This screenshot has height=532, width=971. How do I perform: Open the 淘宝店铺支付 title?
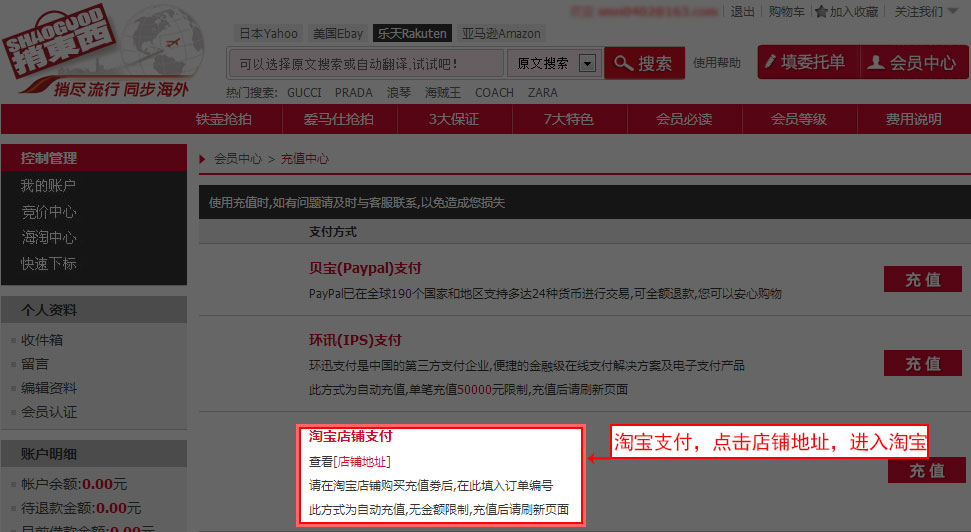(351, 436)
